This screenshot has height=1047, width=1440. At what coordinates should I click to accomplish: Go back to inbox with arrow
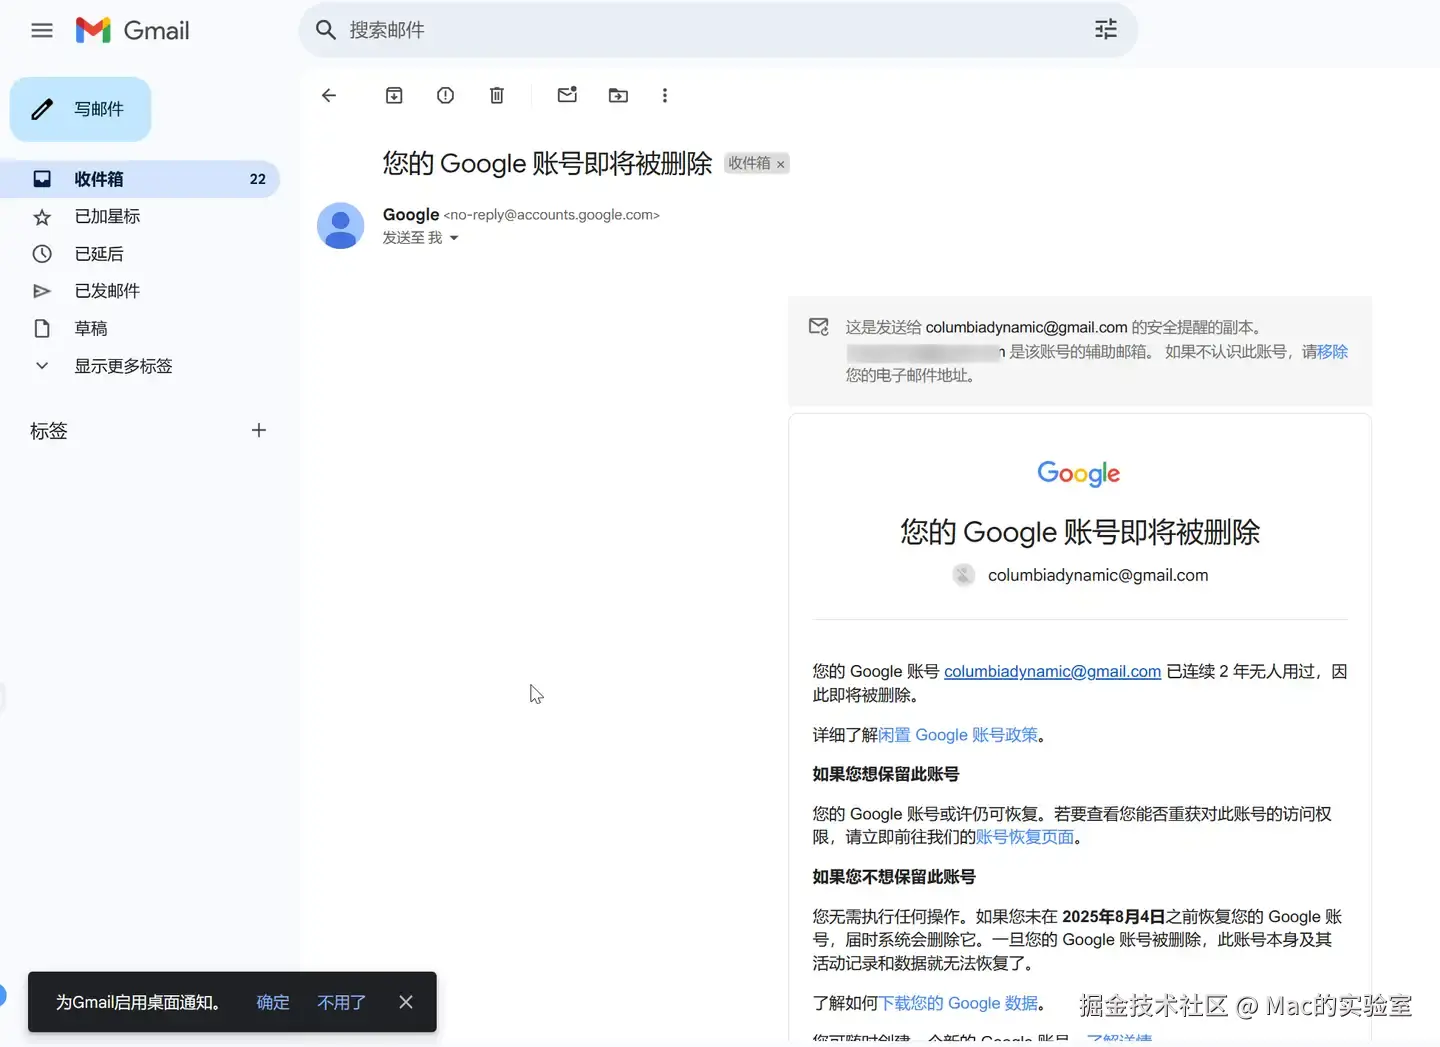pos(329,95)
